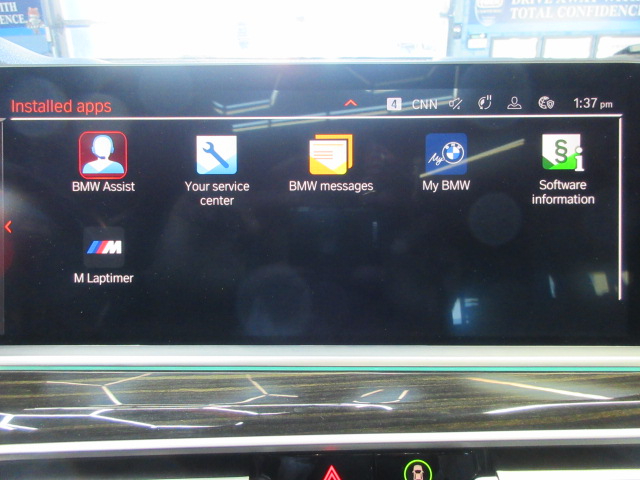The image size is (640, 480).
Task: Start the M Laptimer app
Action: point(103,247)
